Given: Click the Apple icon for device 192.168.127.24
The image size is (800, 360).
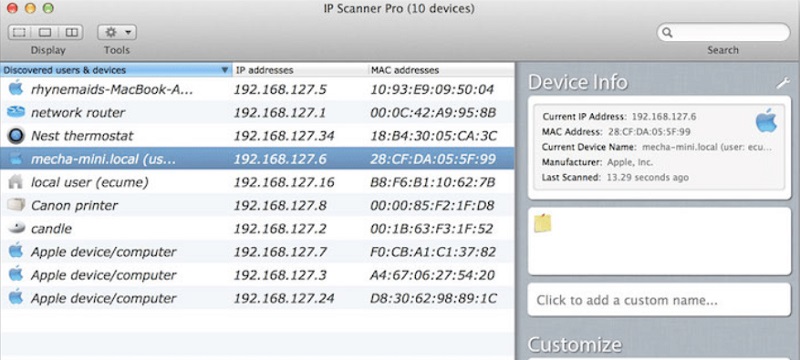Looking at the screenshot, I should tap(16, 297).
